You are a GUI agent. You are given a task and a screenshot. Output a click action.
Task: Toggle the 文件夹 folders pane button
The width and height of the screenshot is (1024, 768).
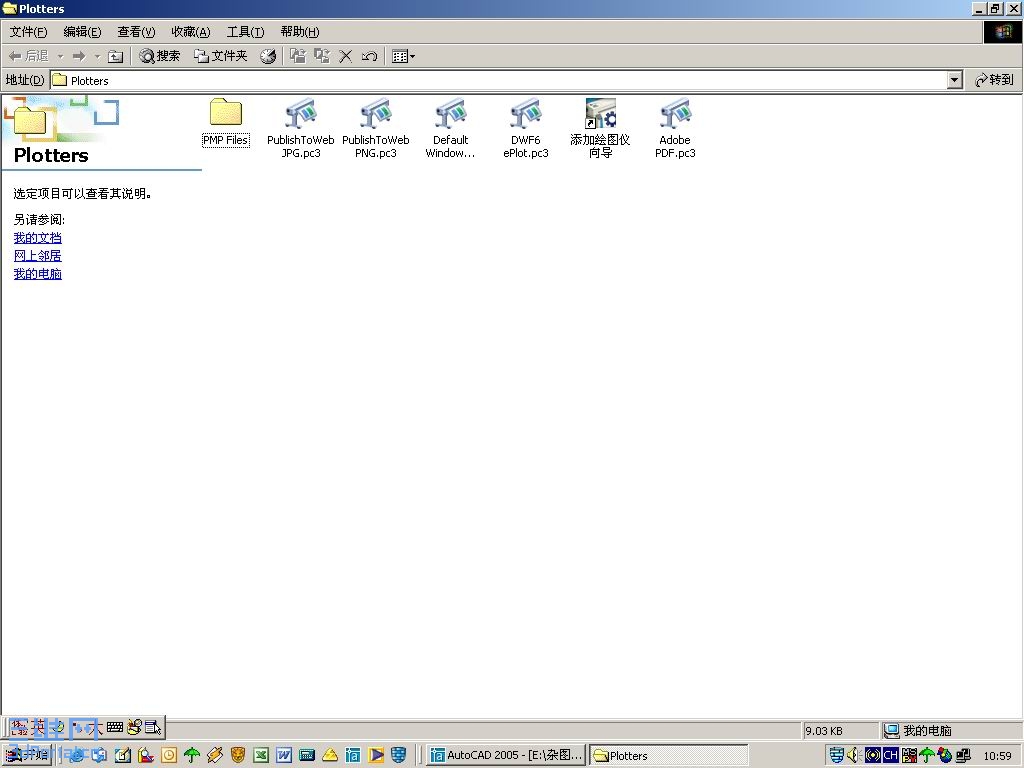221,57
